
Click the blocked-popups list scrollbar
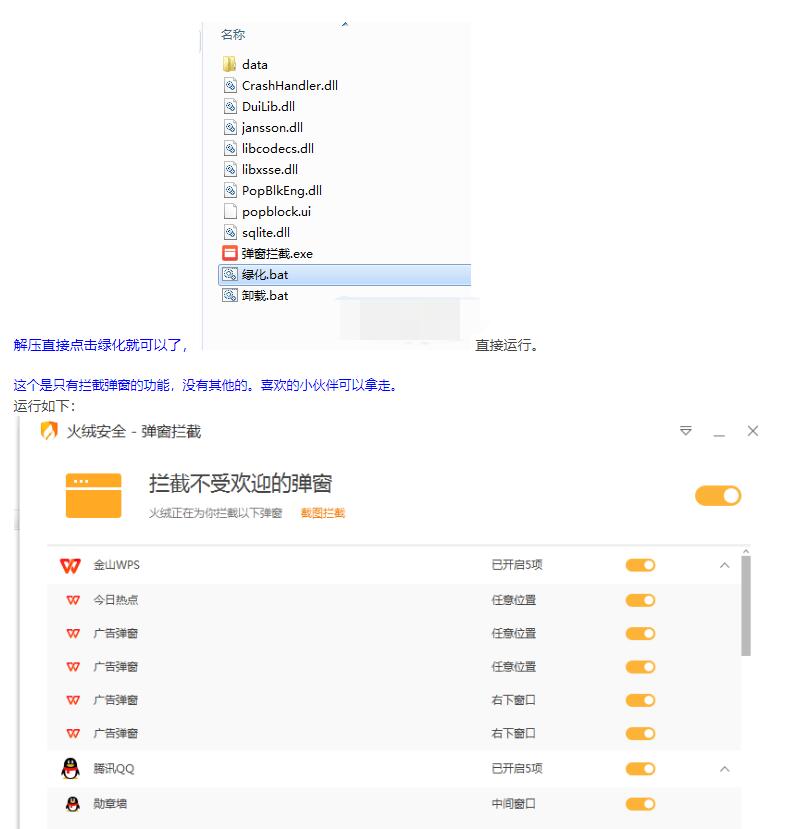pos(746,606)
